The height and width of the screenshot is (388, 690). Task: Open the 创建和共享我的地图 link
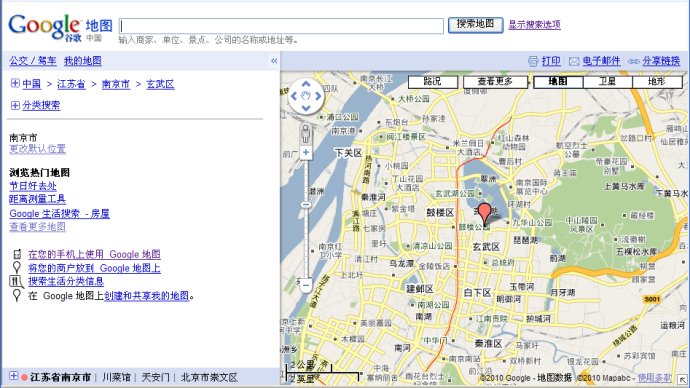pyautogui.click(x=147, y=296)
